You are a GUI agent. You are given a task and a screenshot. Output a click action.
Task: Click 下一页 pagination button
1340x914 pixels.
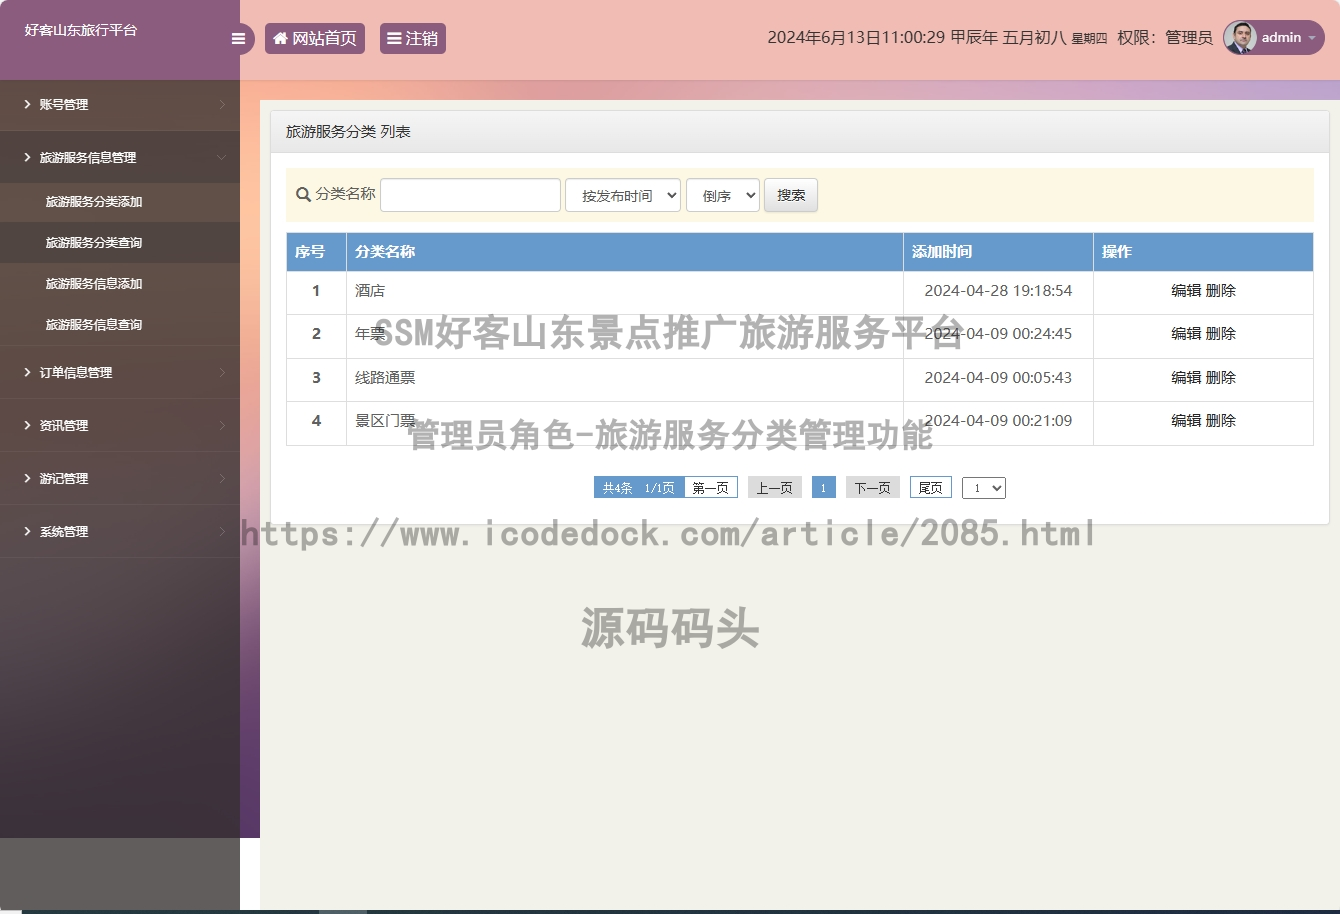coord(873,488)
